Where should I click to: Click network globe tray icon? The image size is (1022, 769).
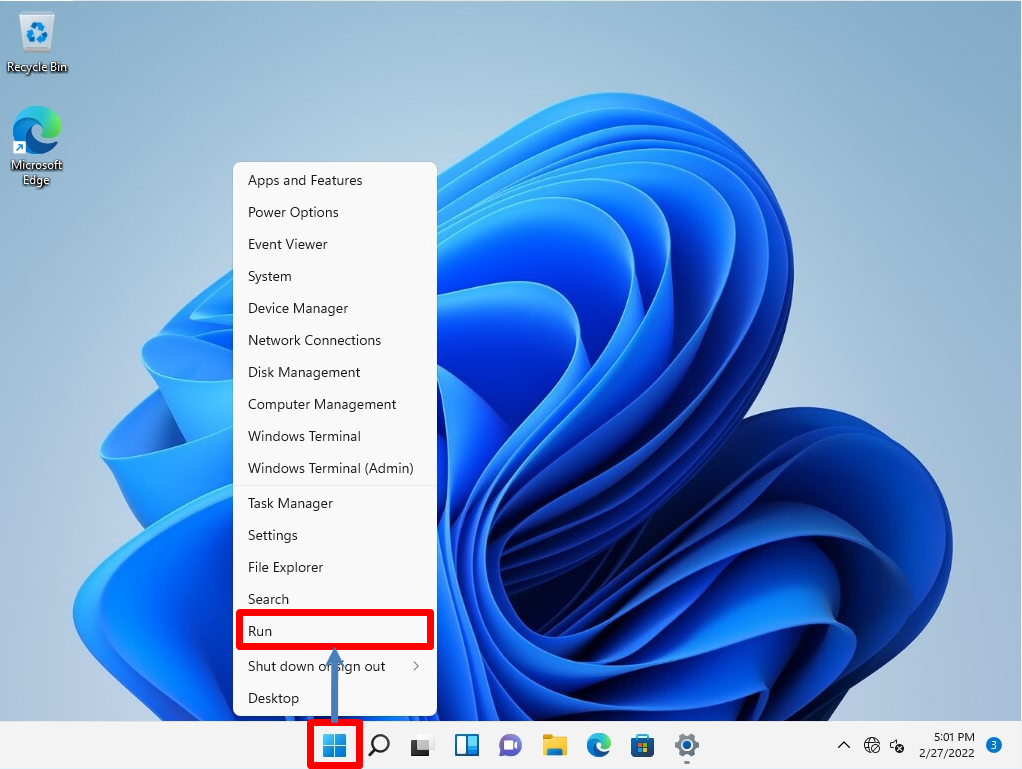click(x=871, y=745)
